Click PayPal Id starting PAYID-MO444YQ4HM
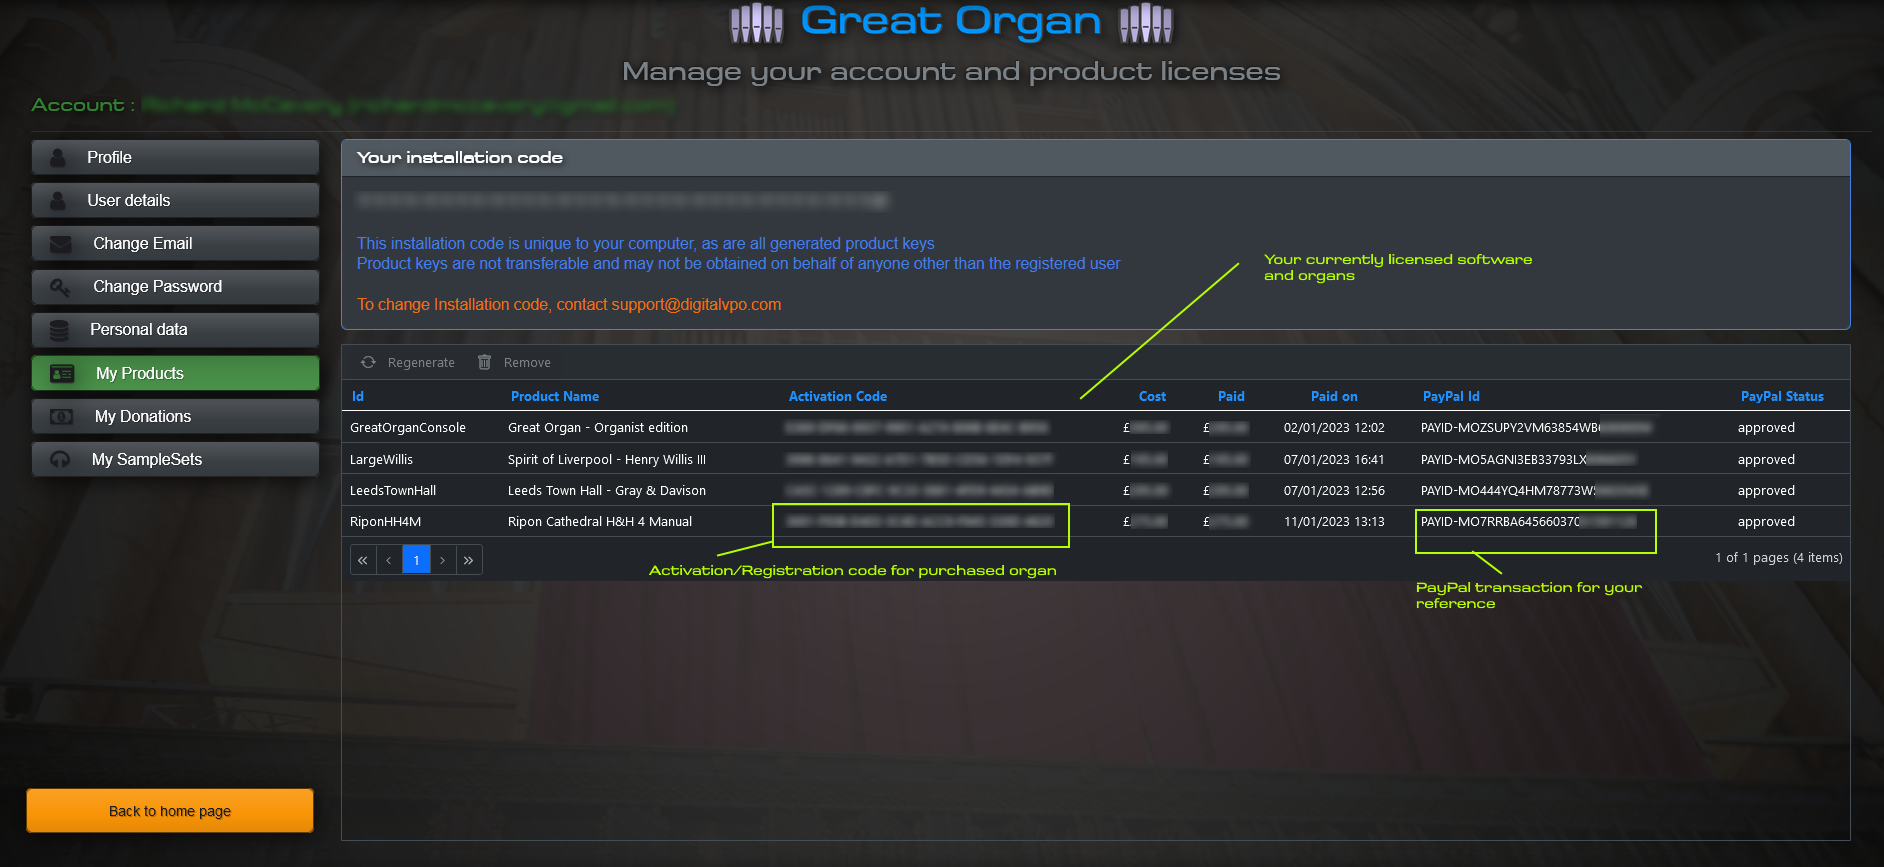This screenshot has height=867, width=1884. pyautogui.click(x=1534, y=490)
